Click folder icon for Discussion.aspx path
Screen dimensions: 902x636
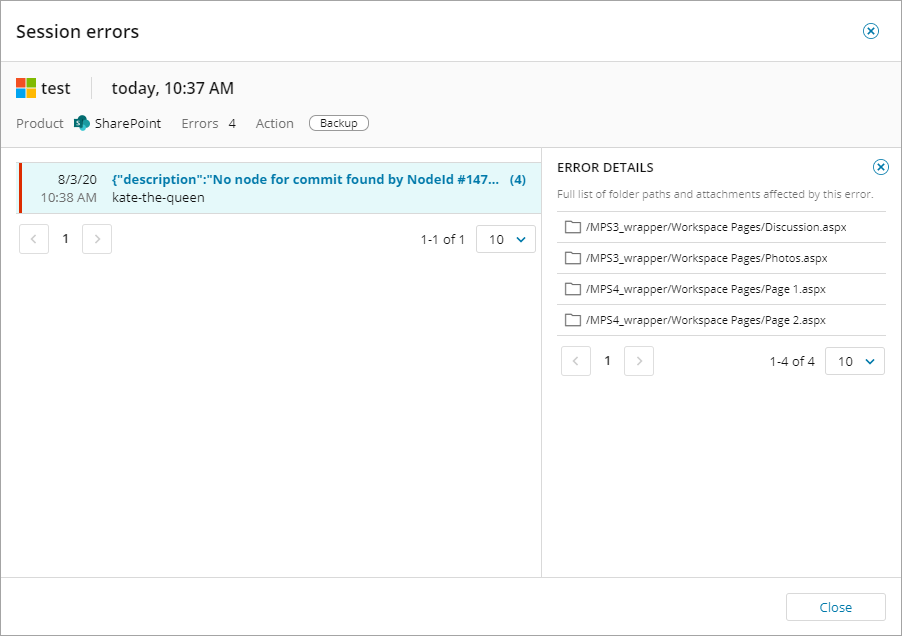573,227
